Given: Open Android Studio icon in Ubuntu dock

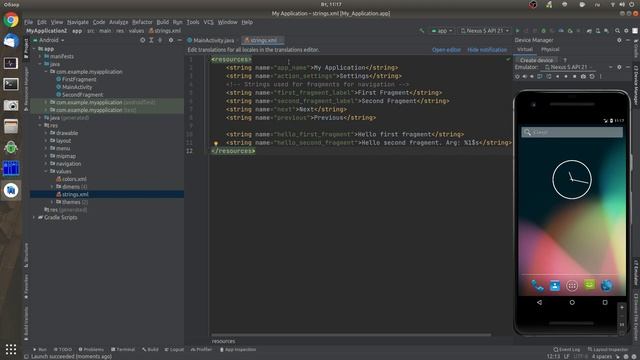Looking at the screenshot, I should (11, 190).
